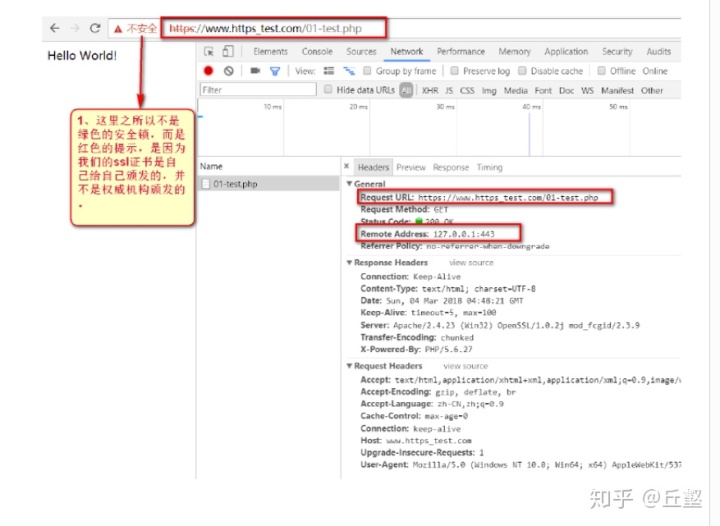The image size is (720, 526).
Task: Click the Host www.https_test.com header
Action: (416, 441)
